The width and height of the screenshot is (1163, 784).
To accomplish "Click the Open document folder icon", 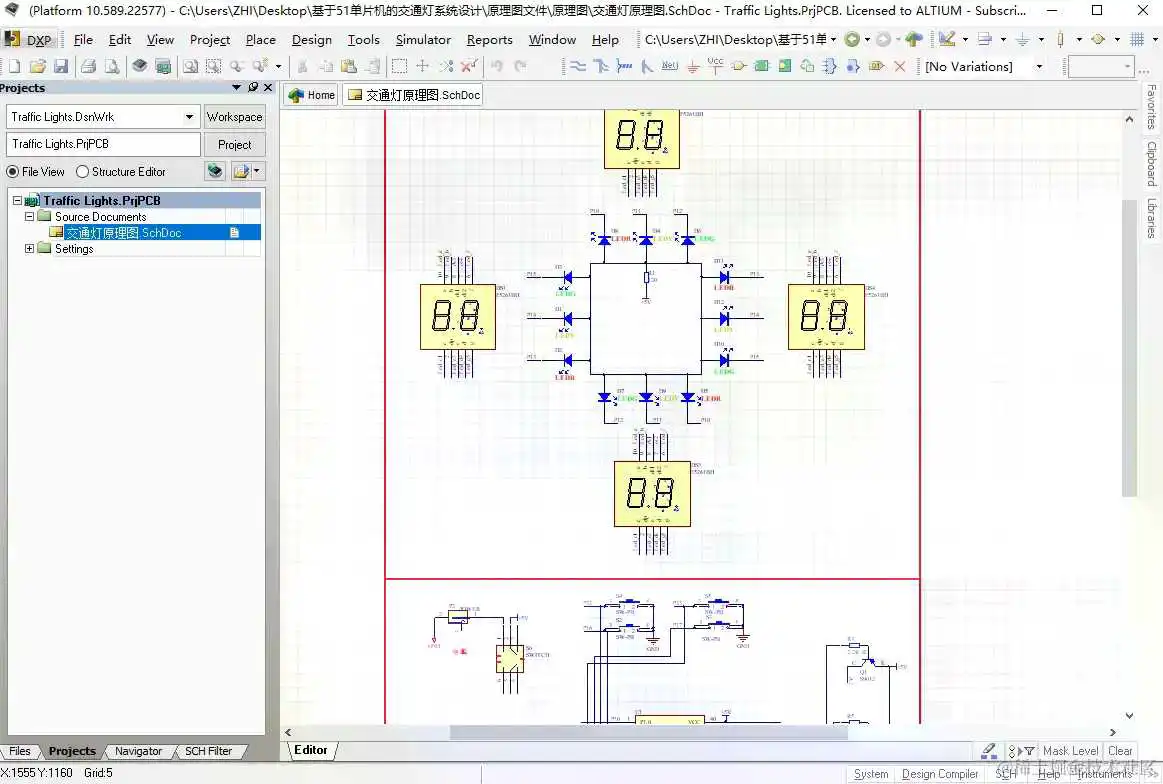I will 37,66.
